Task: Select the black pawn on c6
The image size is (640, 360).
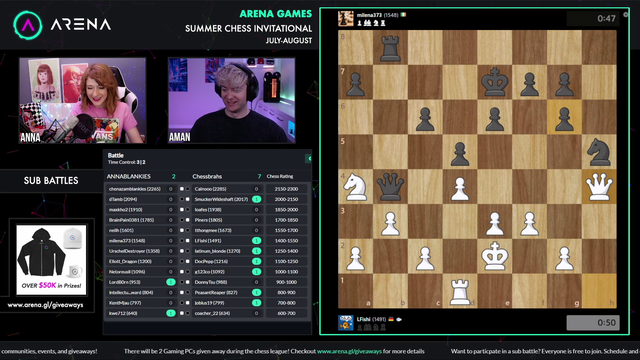Action: click(x=425, y=118)
